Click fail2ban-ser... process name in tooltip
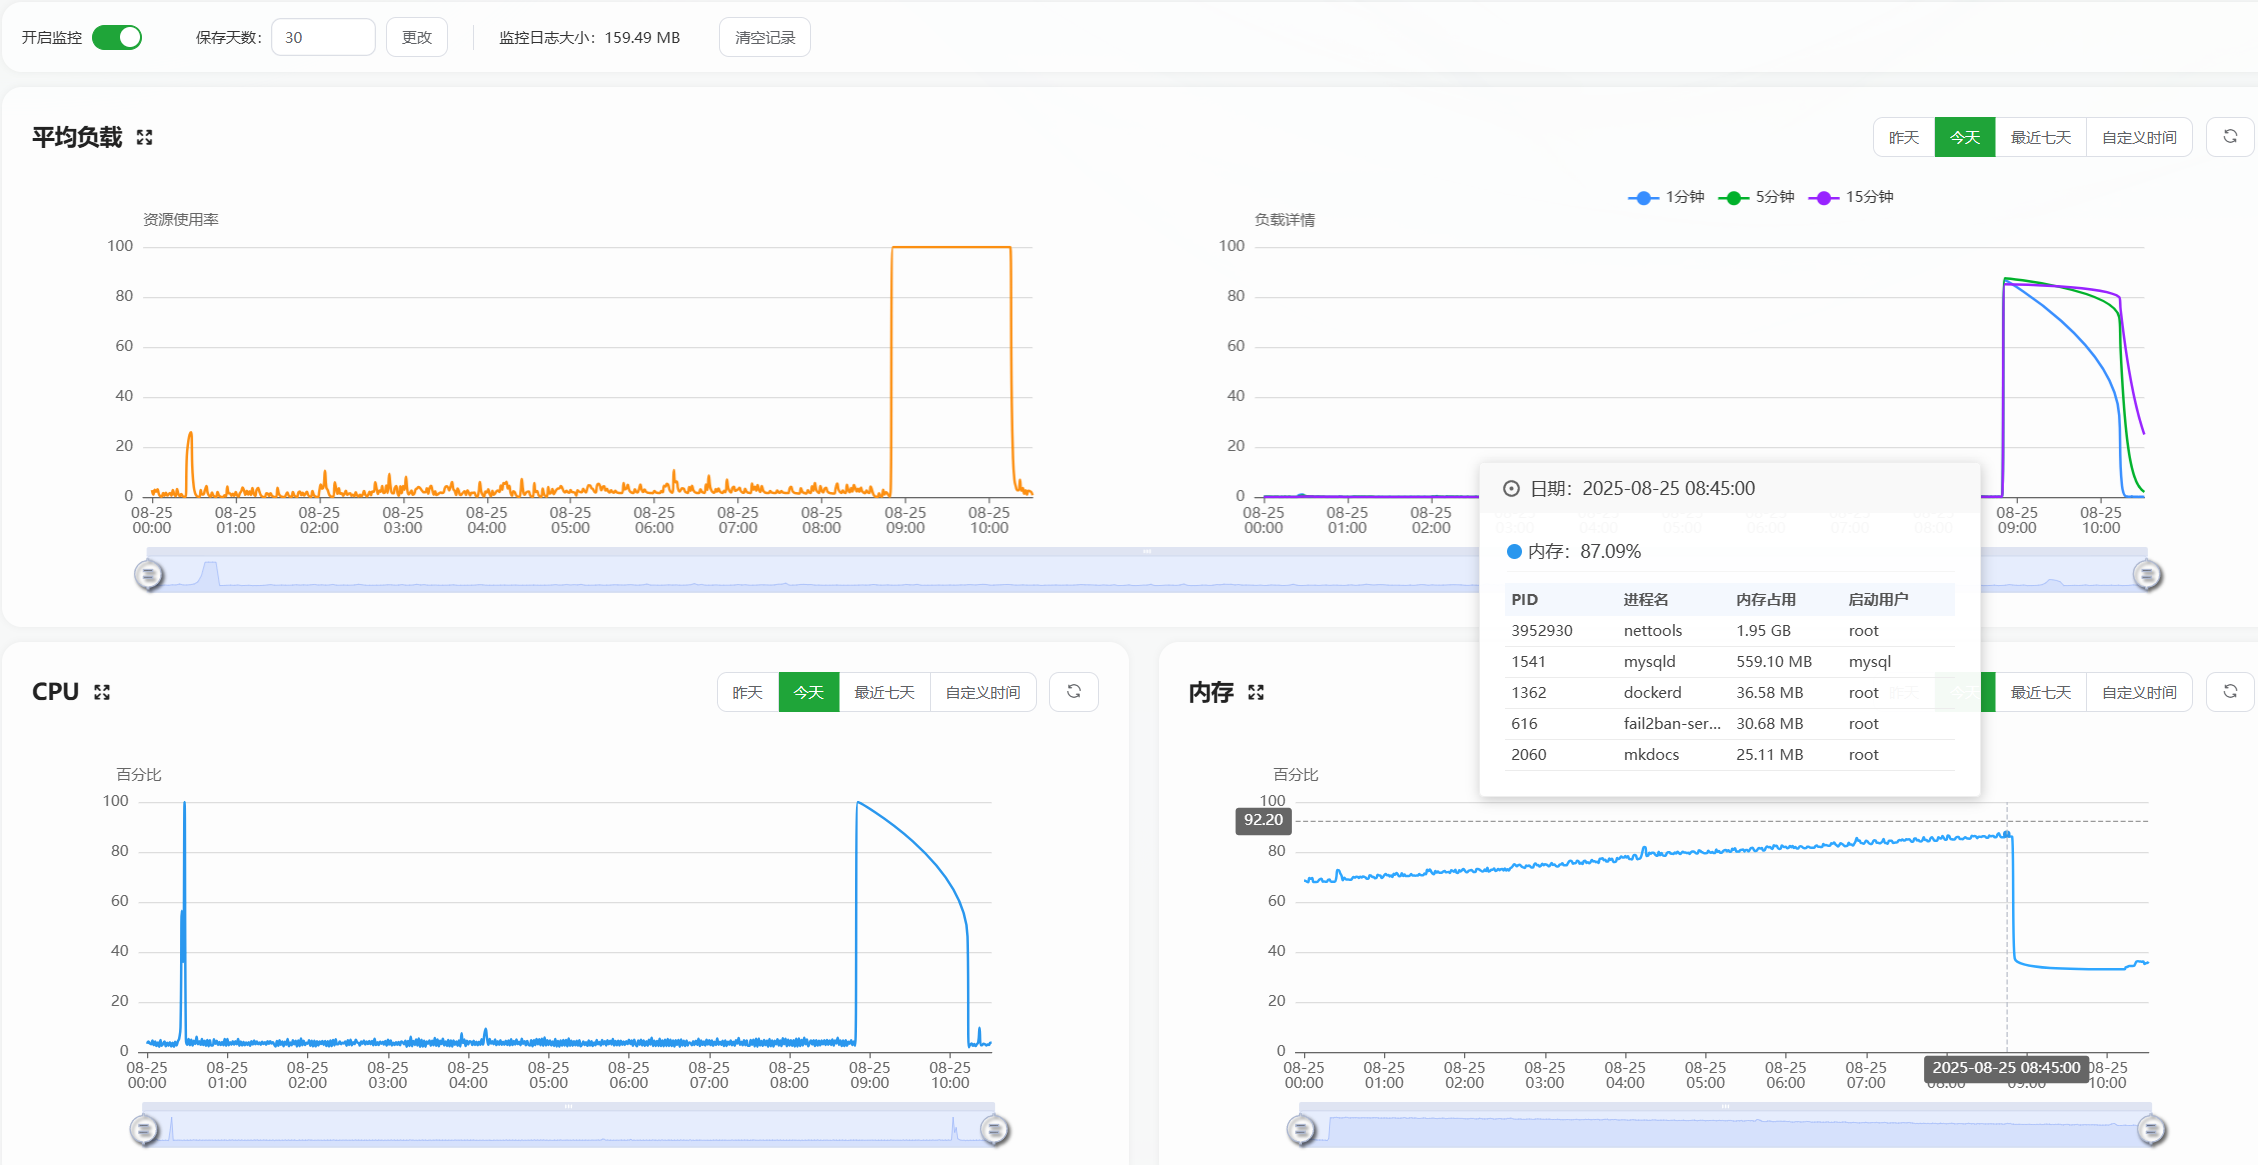 click(1672, 724)
